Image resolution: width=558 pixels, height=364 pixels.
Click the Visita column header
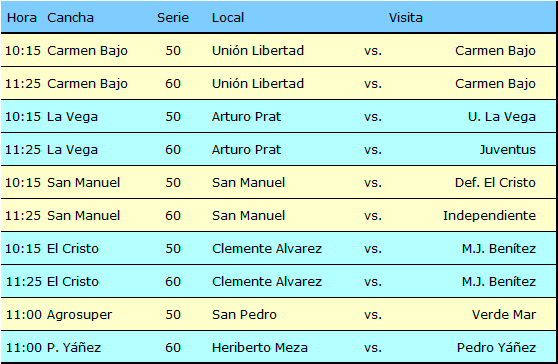pos(405,17)
